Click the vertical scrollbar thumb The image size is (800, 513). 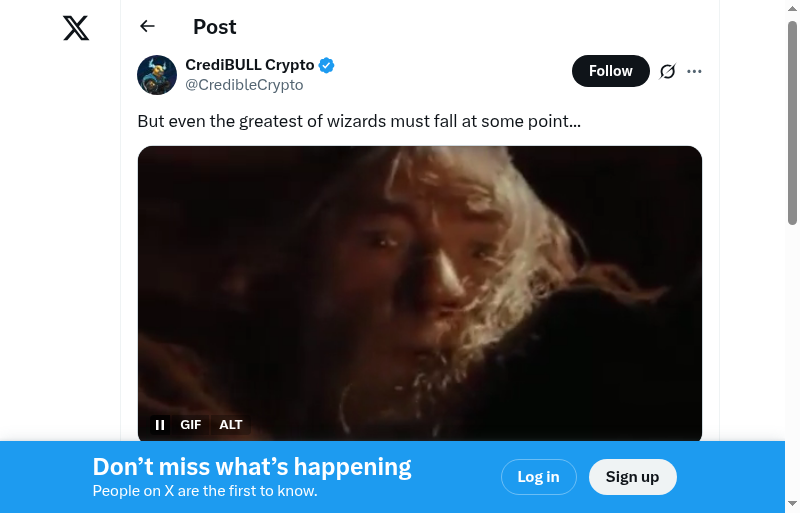click(792, 123)
